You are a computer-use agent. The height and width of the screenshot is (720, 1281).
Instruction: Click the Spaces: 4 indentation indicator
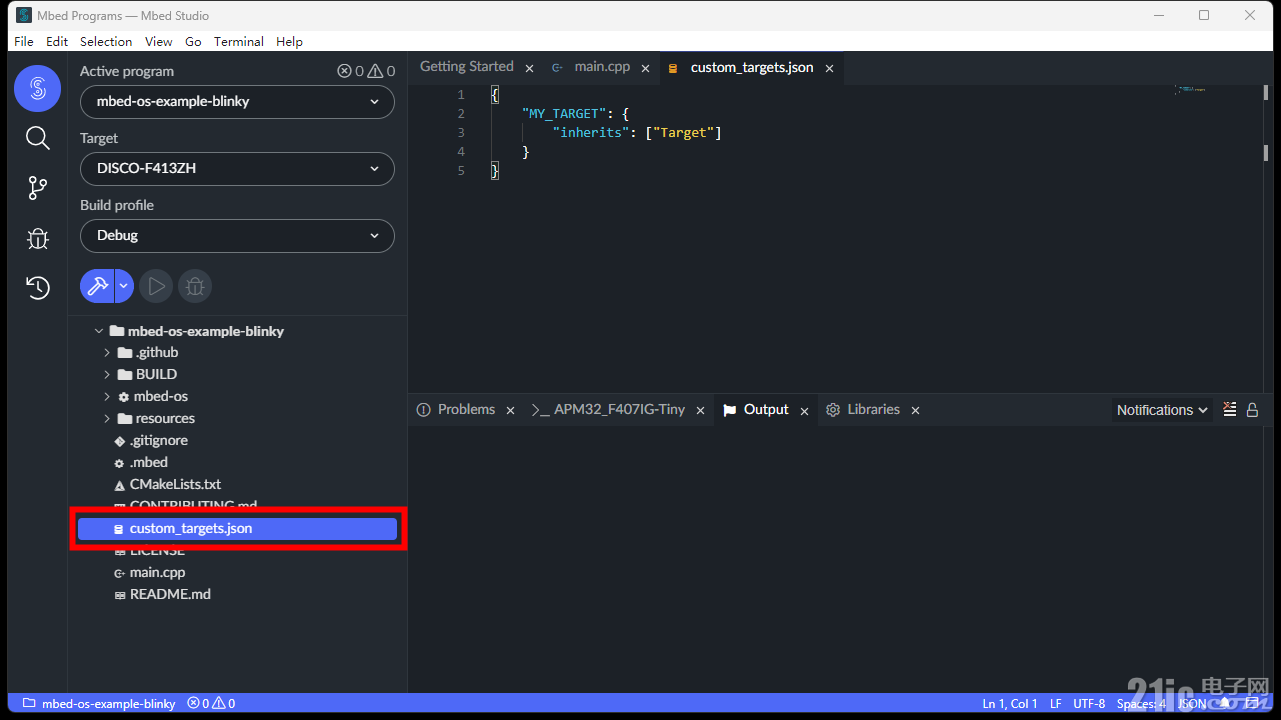tap(1141, 704)
